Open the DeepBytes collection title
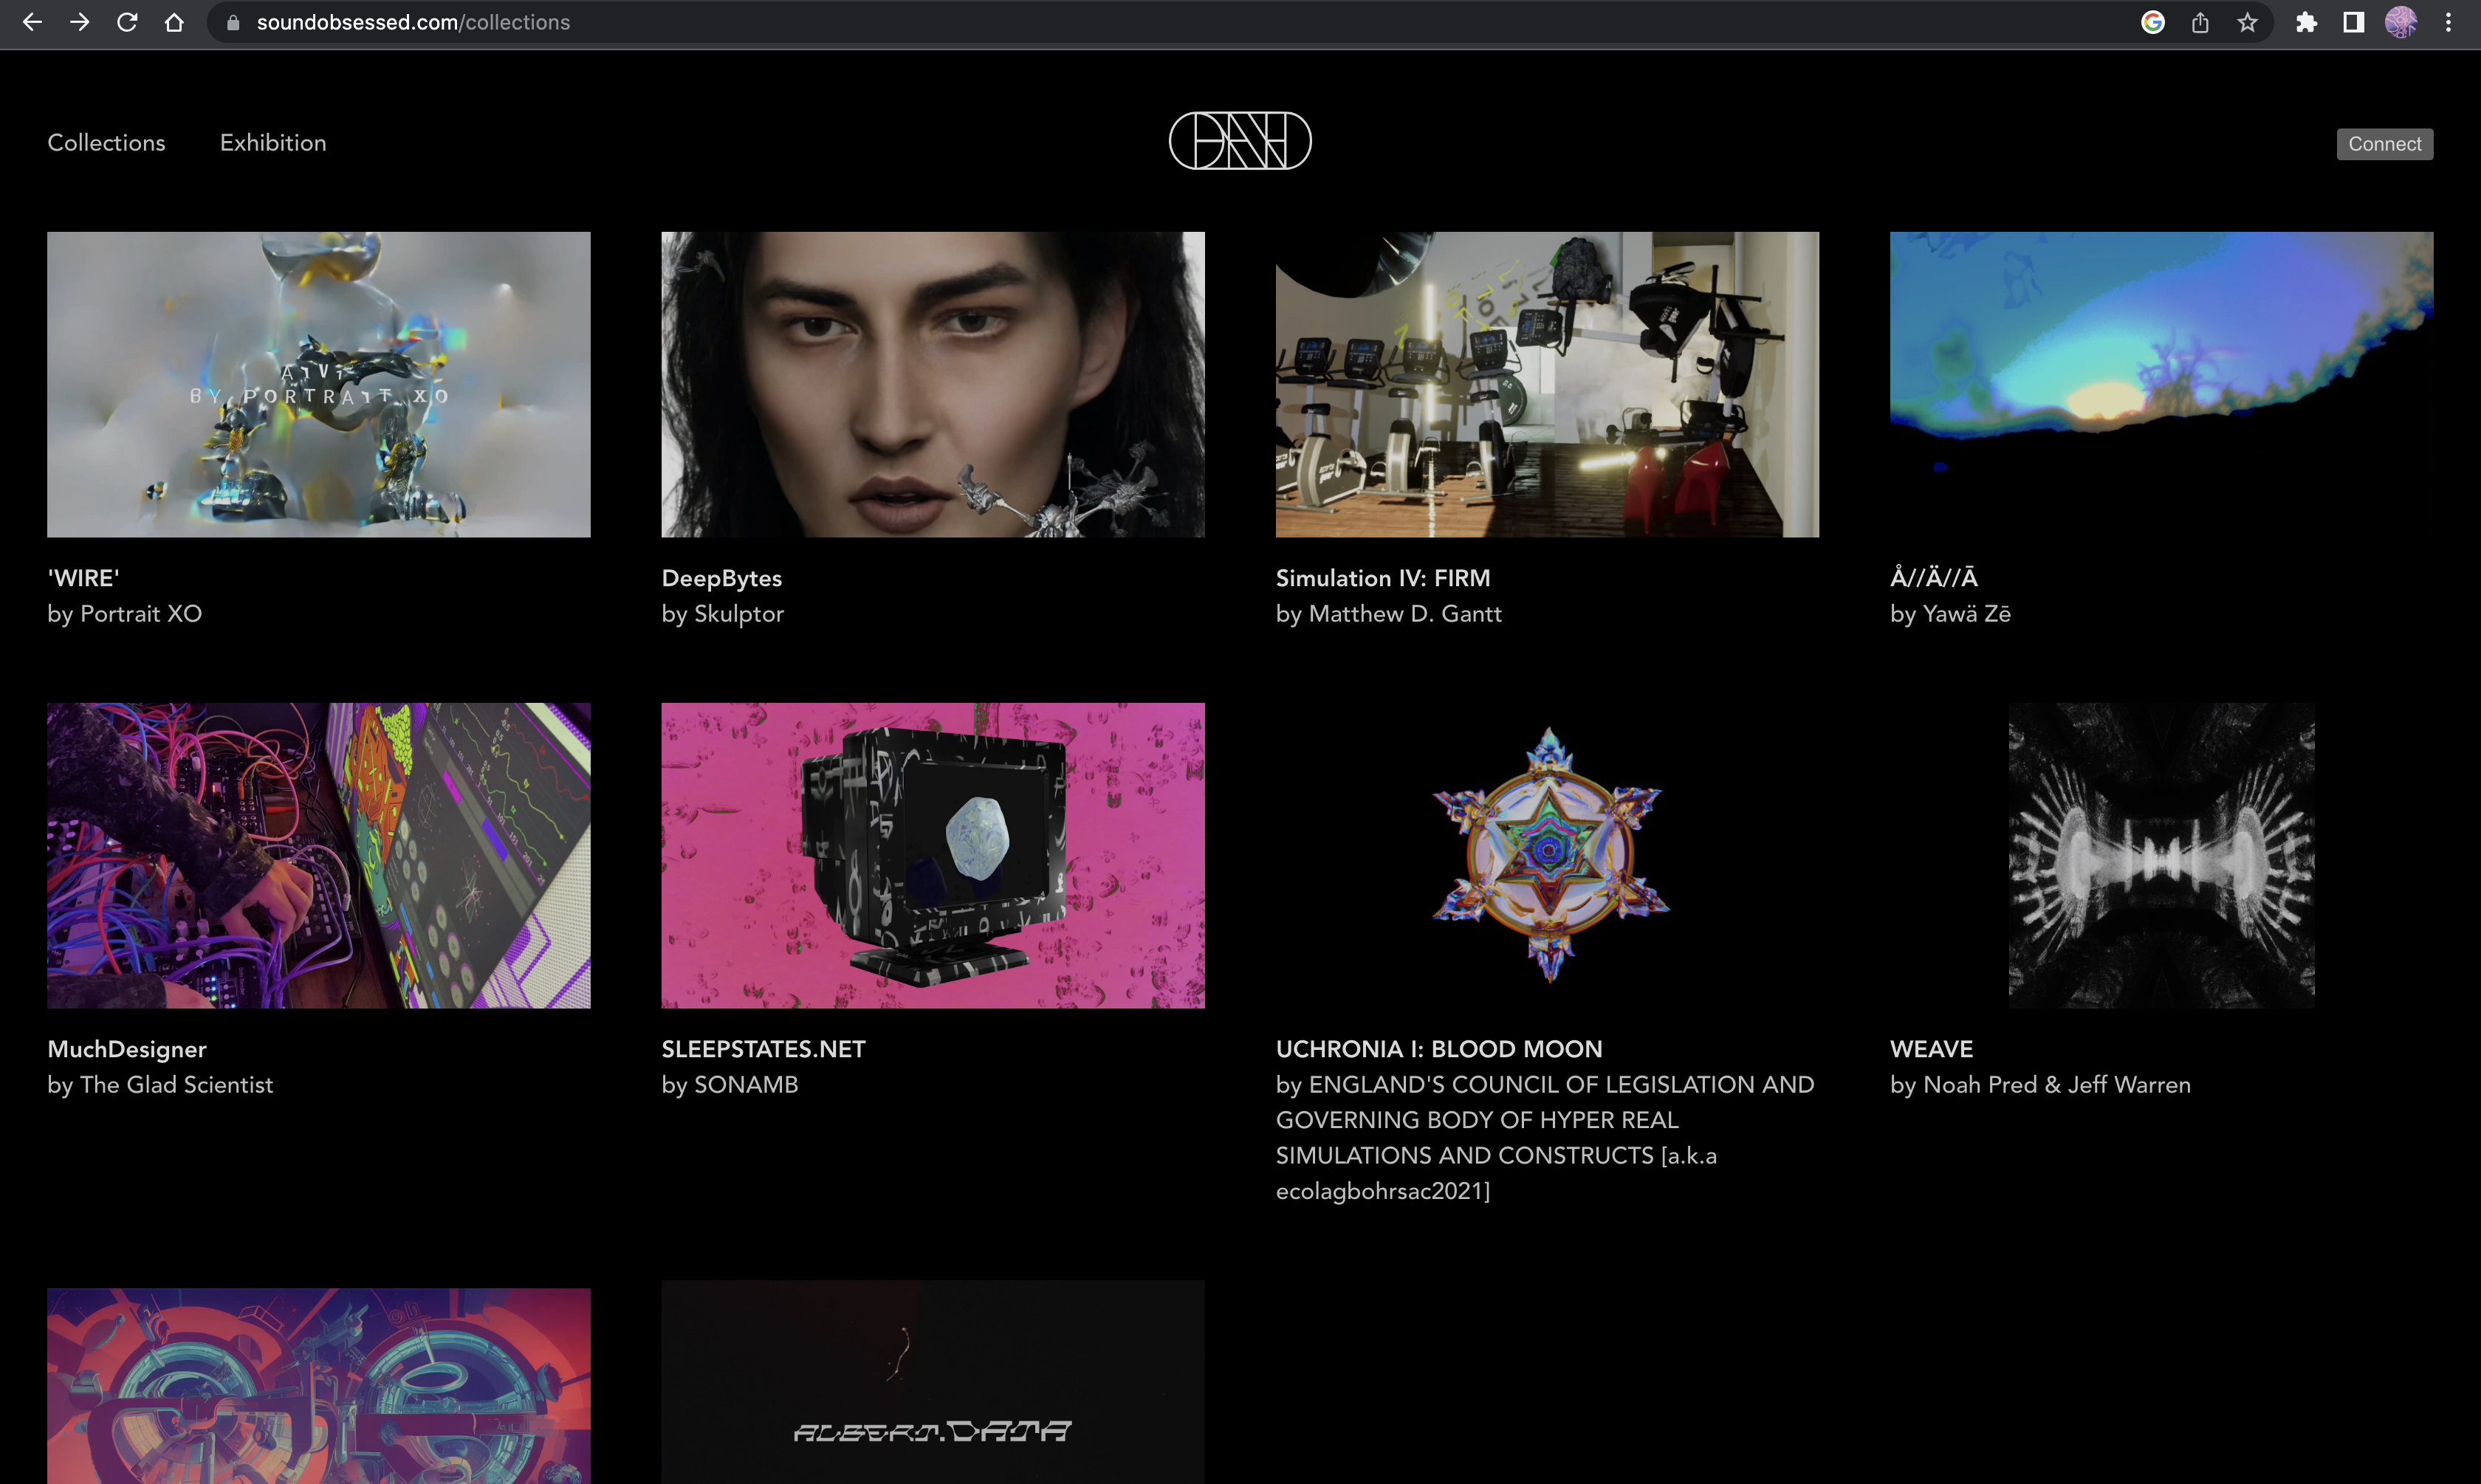The image size is (2481, 1484). [721, 578]
